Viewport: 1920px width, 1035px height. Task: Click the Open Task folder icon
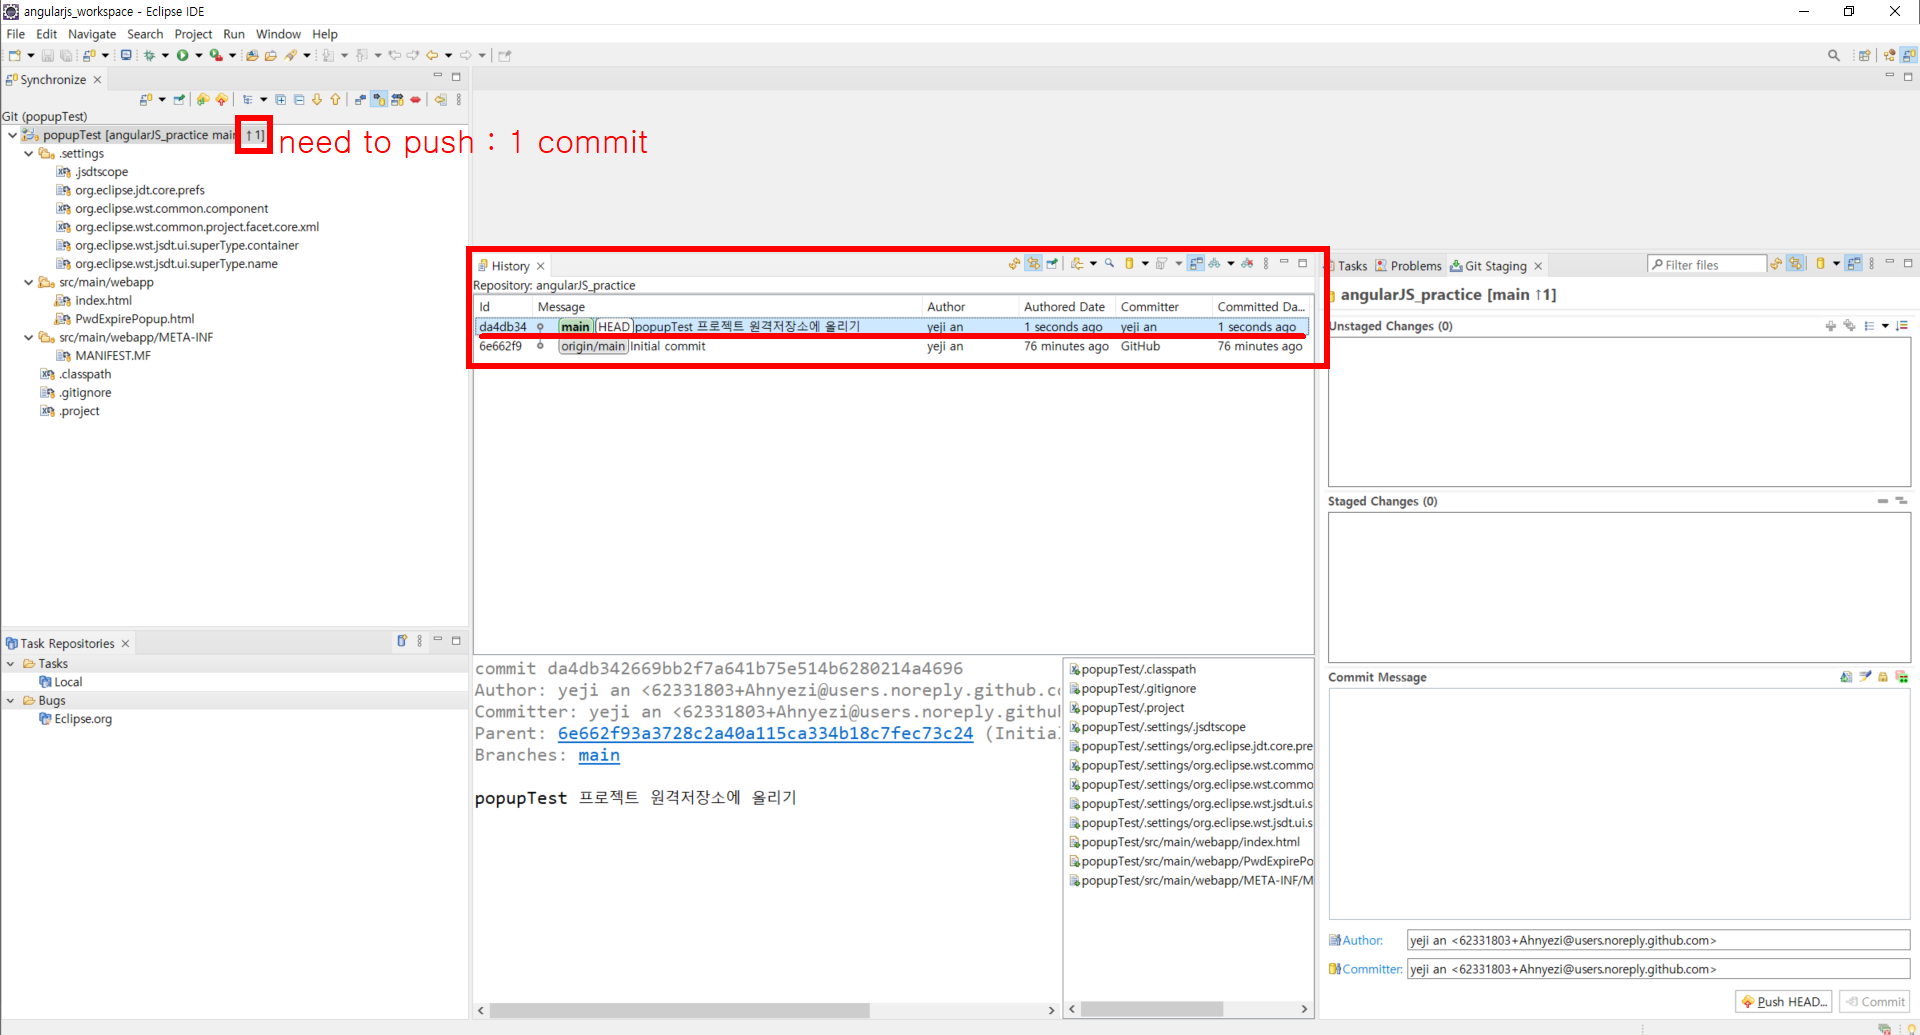[x=271, y=55]
